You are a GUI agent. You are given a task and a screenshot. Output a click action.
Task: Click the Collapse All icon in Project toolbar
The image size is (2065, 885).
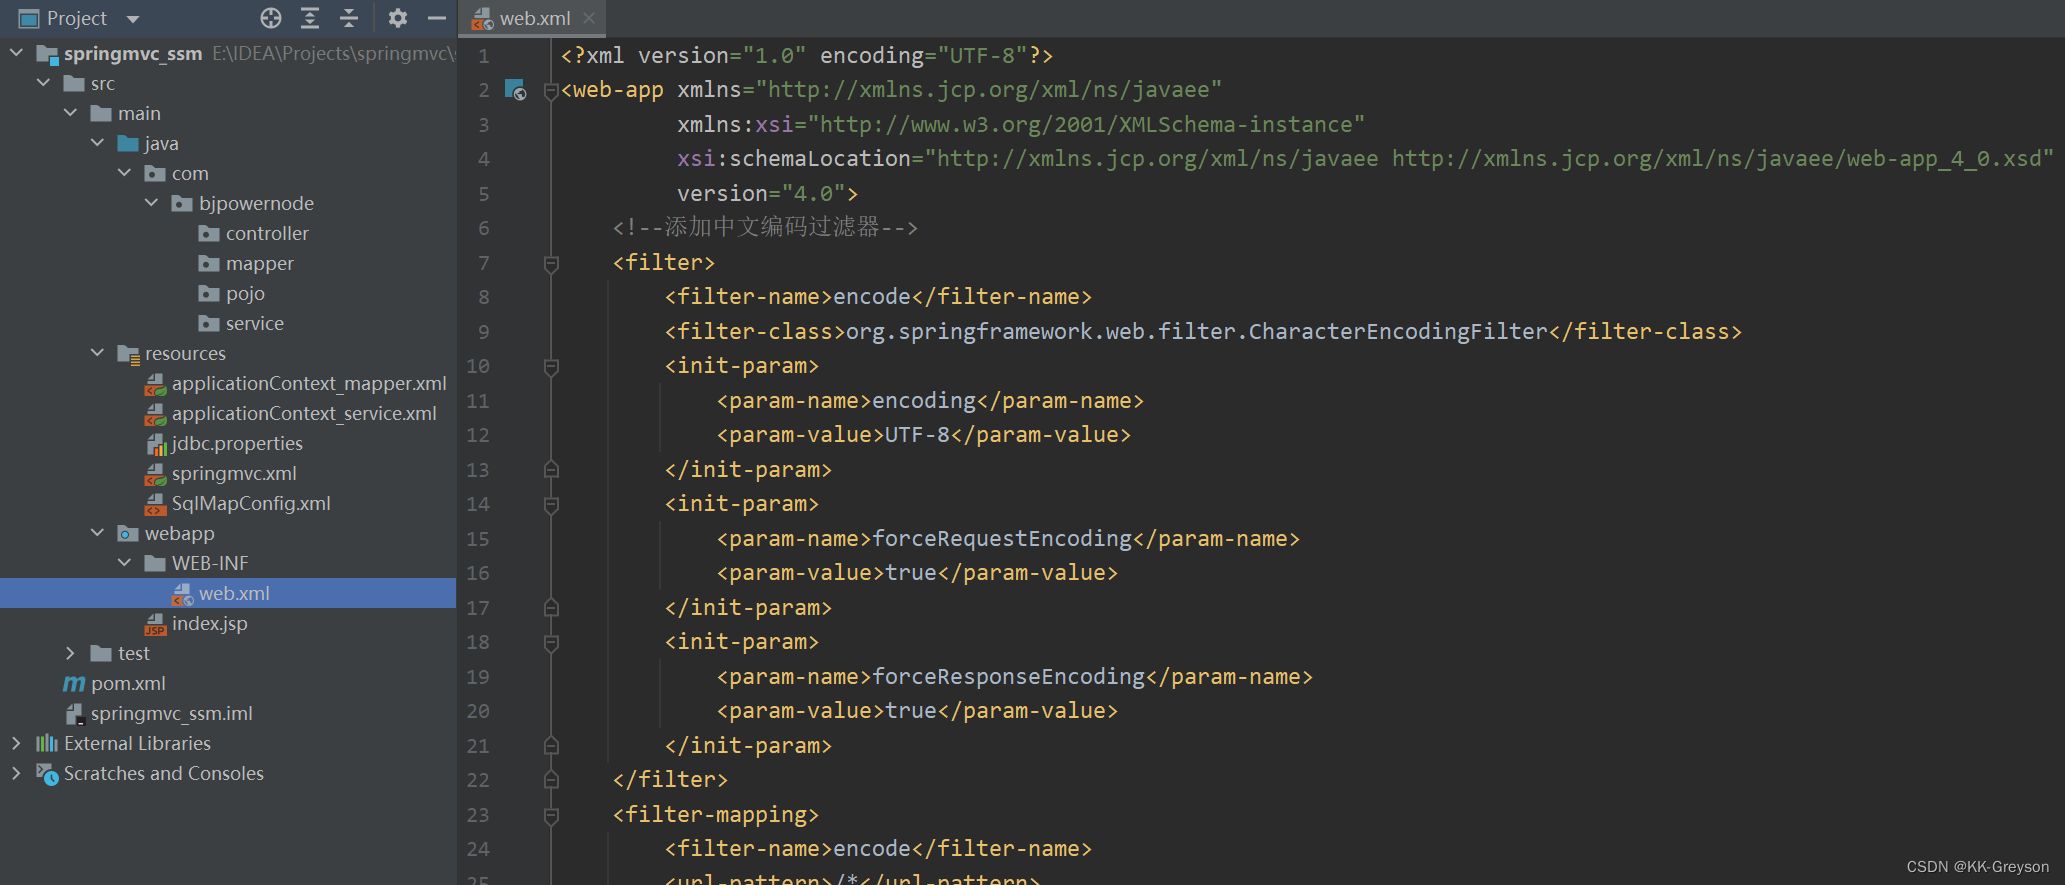(x=349, y=18)
